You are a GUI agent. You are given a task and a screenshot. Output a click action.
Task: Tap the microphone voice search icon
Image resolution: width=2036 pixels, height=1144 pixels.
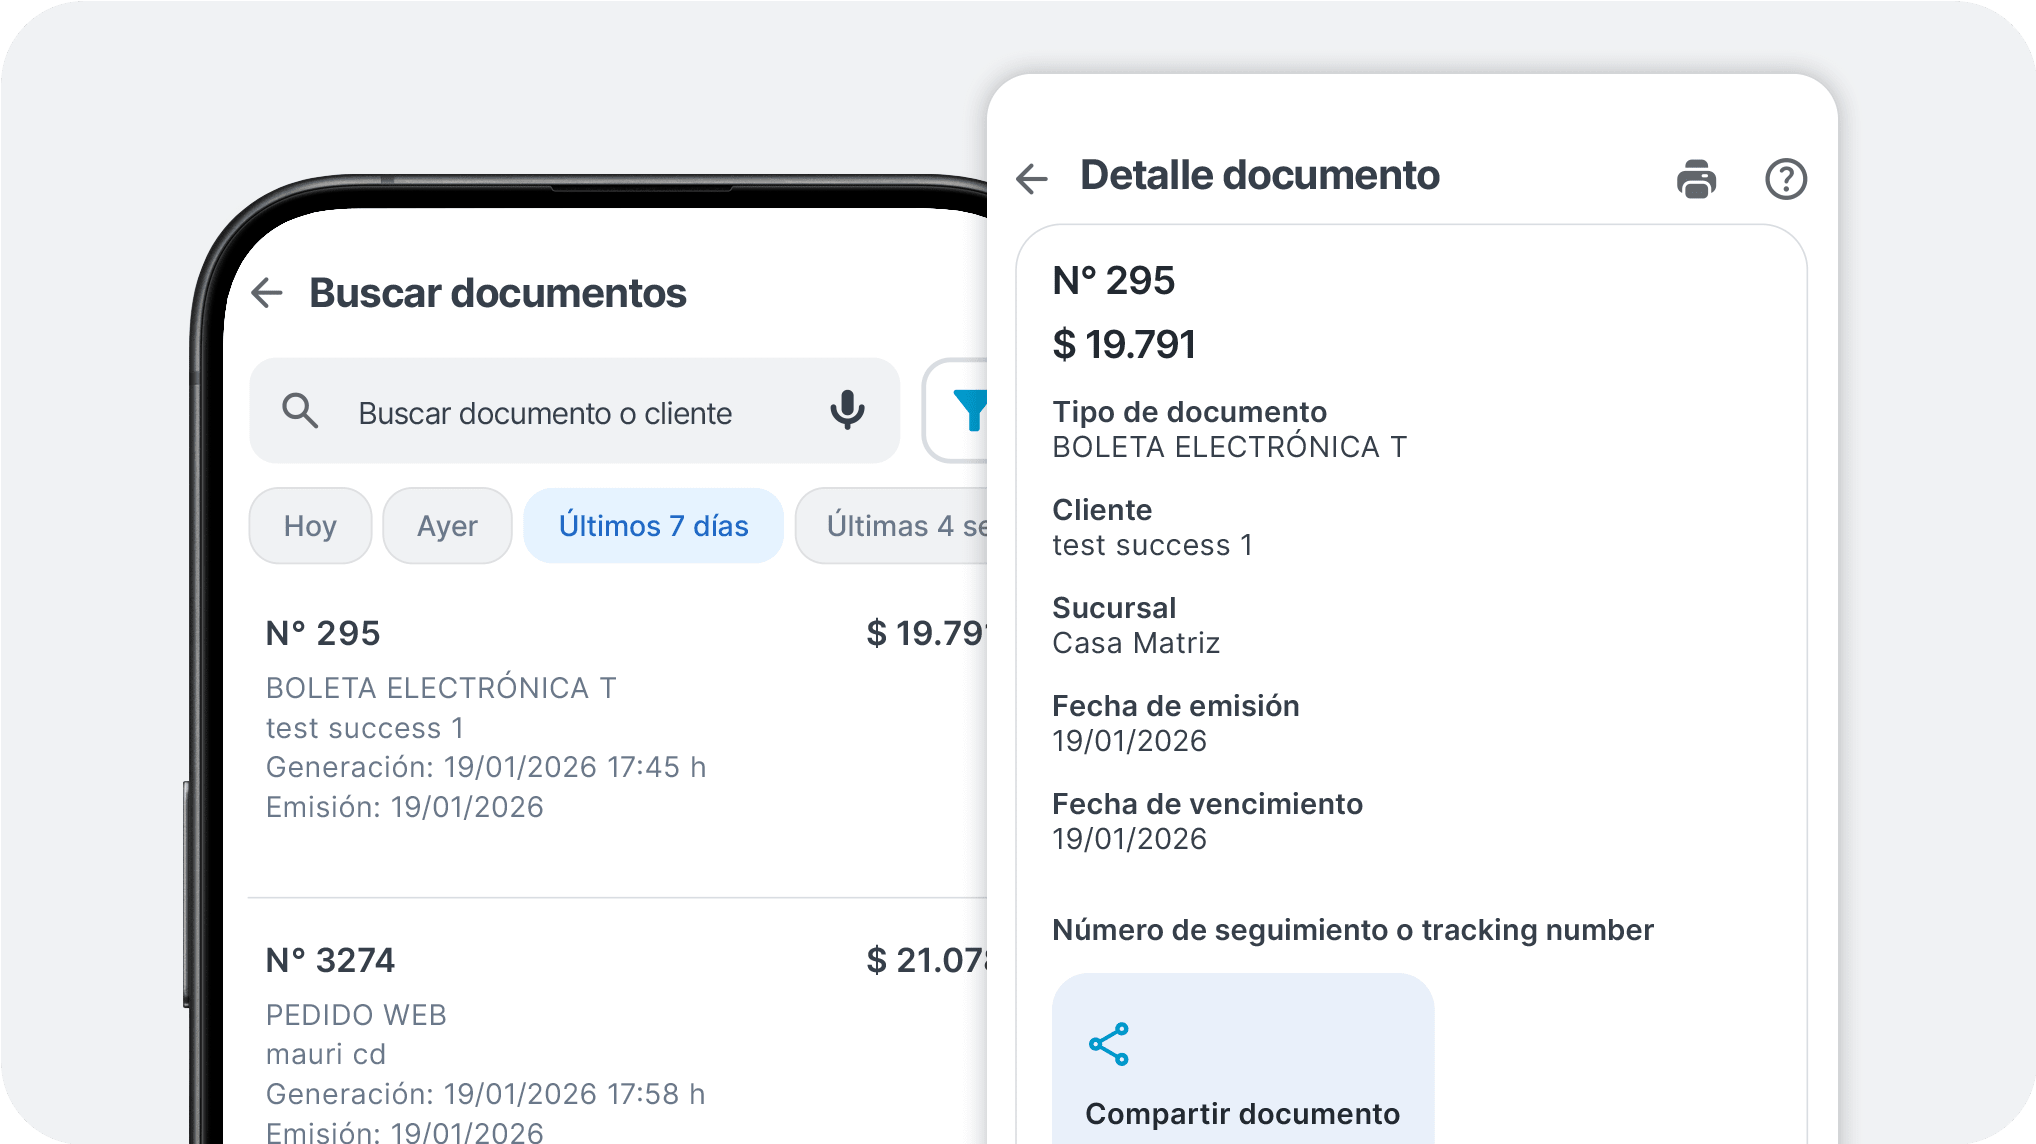(847, 411)
